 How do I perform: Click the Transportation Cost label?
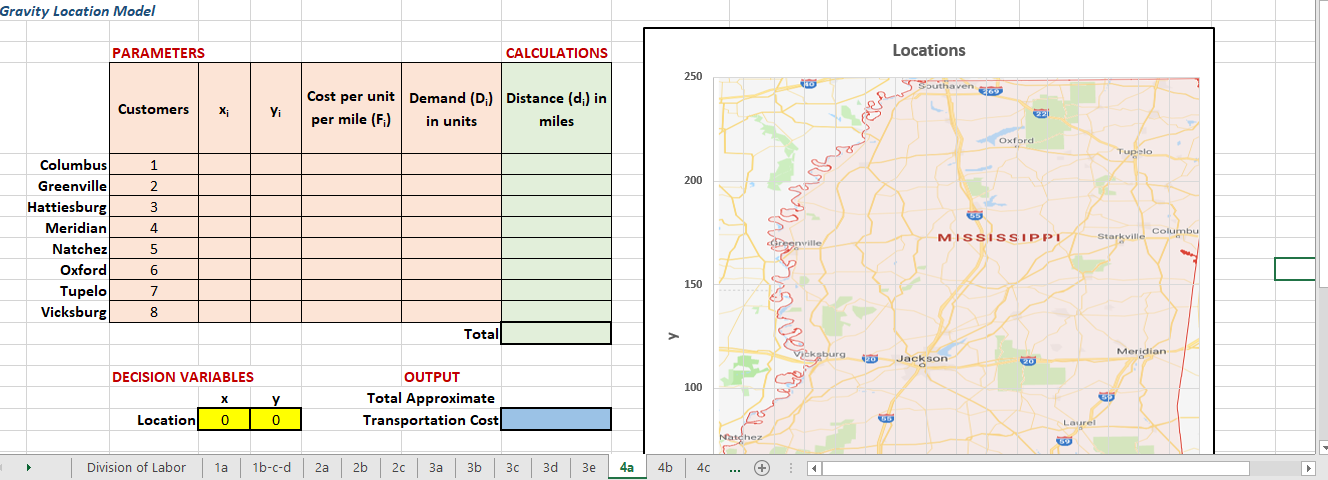[431, 419]
